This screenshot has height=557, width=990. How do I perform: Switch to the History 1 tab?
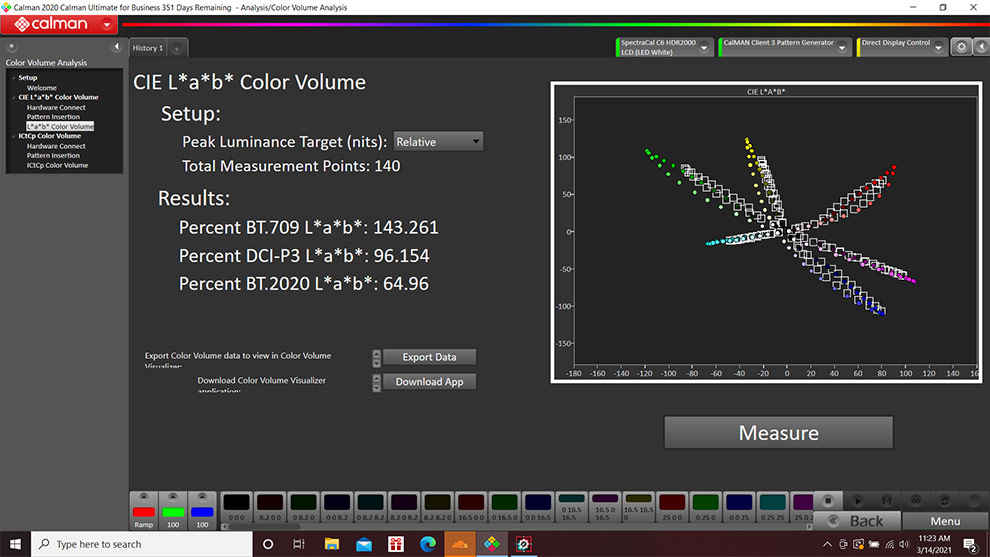tap(148, 48)
